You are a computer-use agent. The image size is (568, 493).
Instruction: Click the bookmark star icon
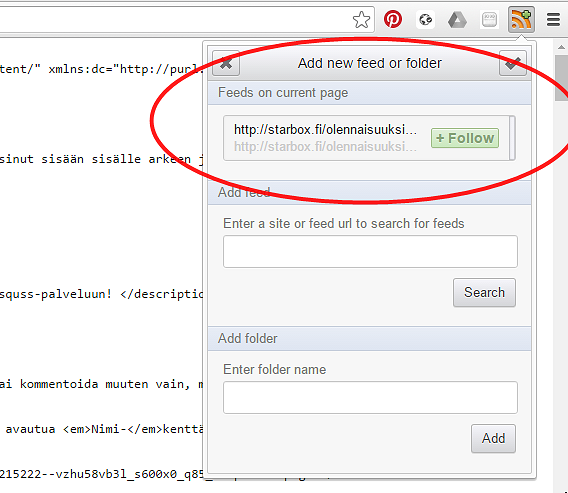361,20
